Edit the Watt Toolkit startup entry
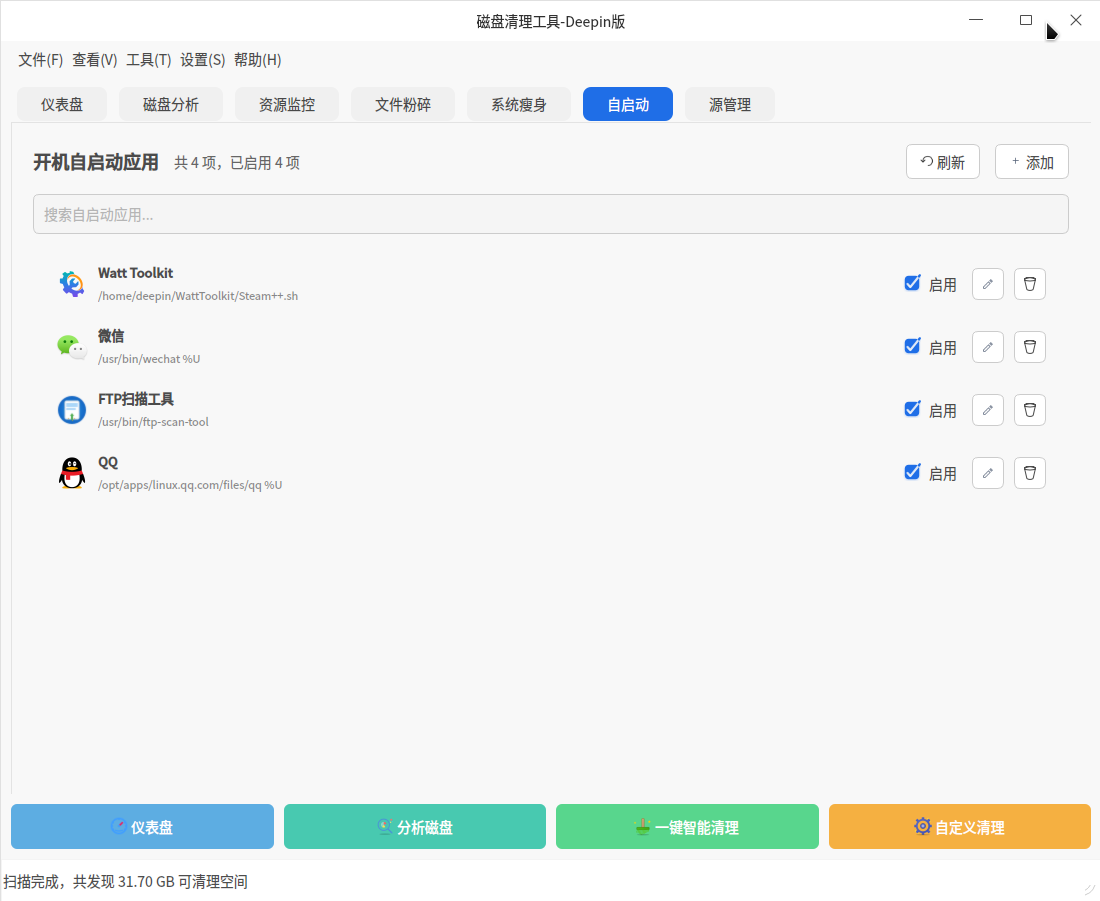The width and height of the screenshot is (1100, 901). (x=987, y=284)
